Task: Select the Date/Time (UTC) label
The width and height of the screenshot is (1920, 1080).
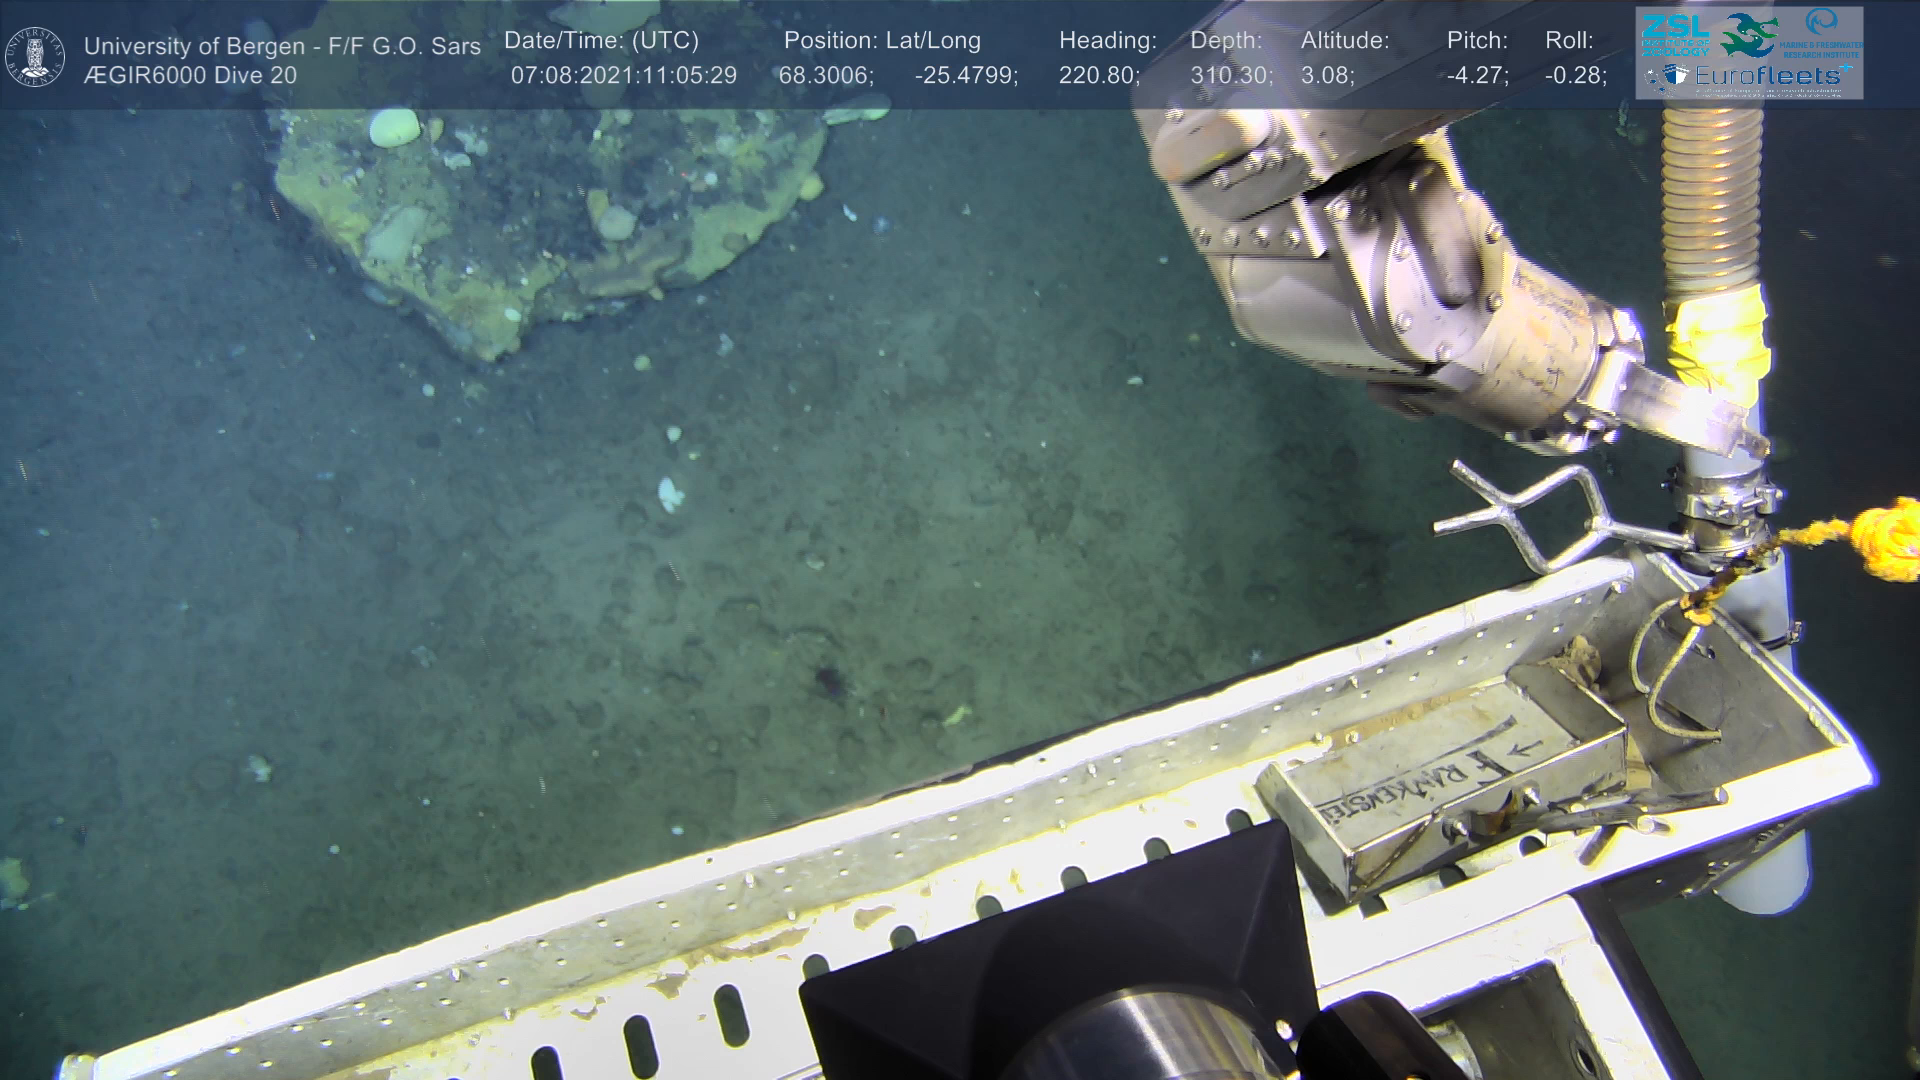Action: (601, 41)
